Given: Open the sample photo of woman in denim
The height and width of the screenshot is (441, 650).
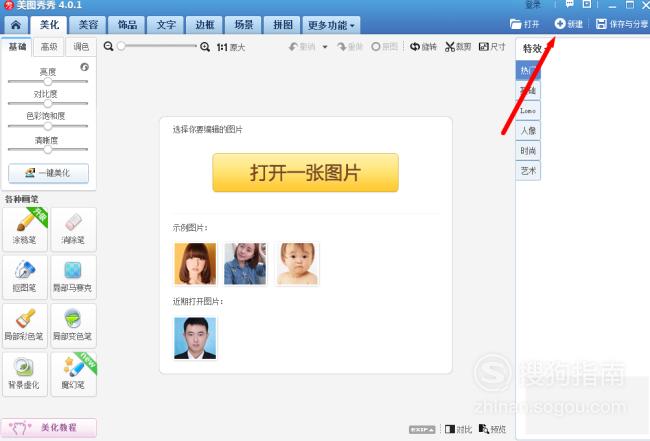Looking at the screenshot, I should pyautogui.click(x=245, y=264).
